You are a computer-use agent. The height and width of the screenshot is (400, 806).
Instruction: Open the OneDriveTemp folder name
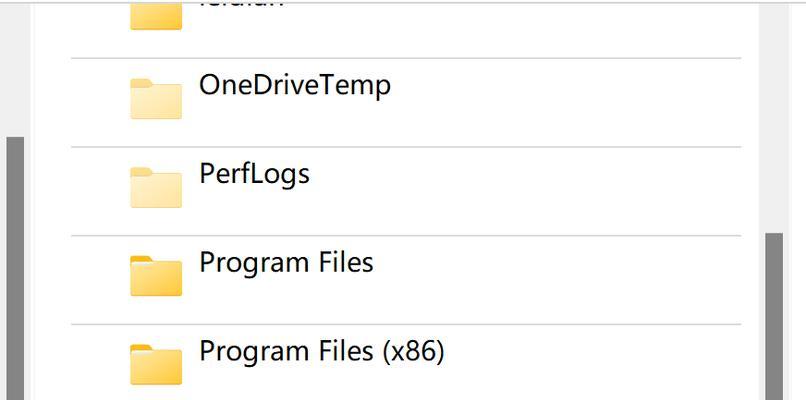click(x=295, y=86)
